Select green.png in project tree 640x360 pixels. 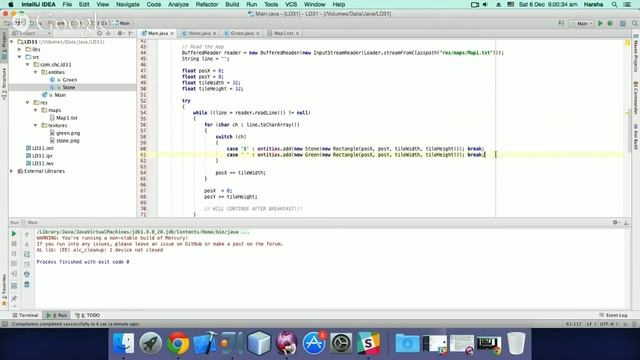[68, 133]
